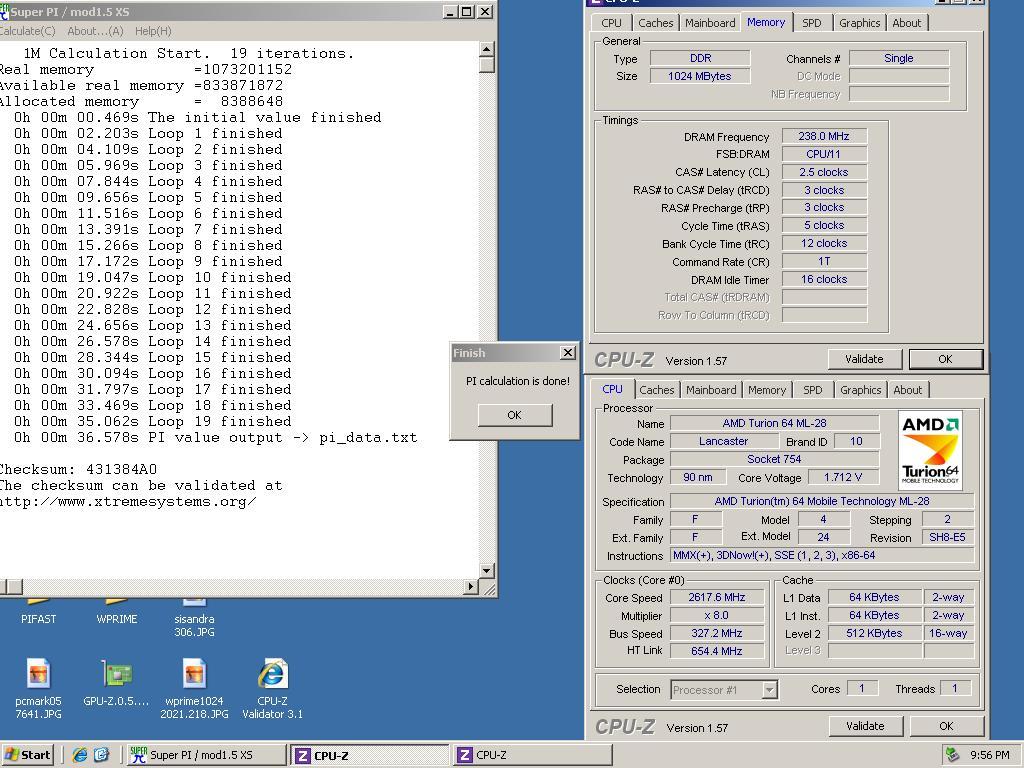Open the About menu in Super PI

tap(95, 31)
